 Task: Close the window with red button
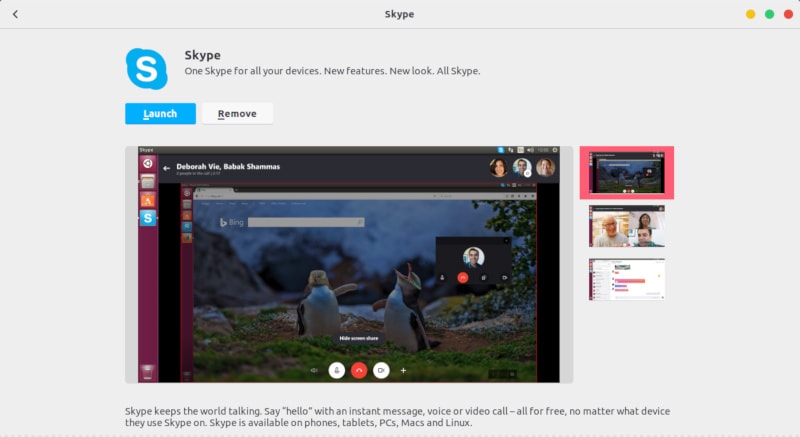(788, 14)
